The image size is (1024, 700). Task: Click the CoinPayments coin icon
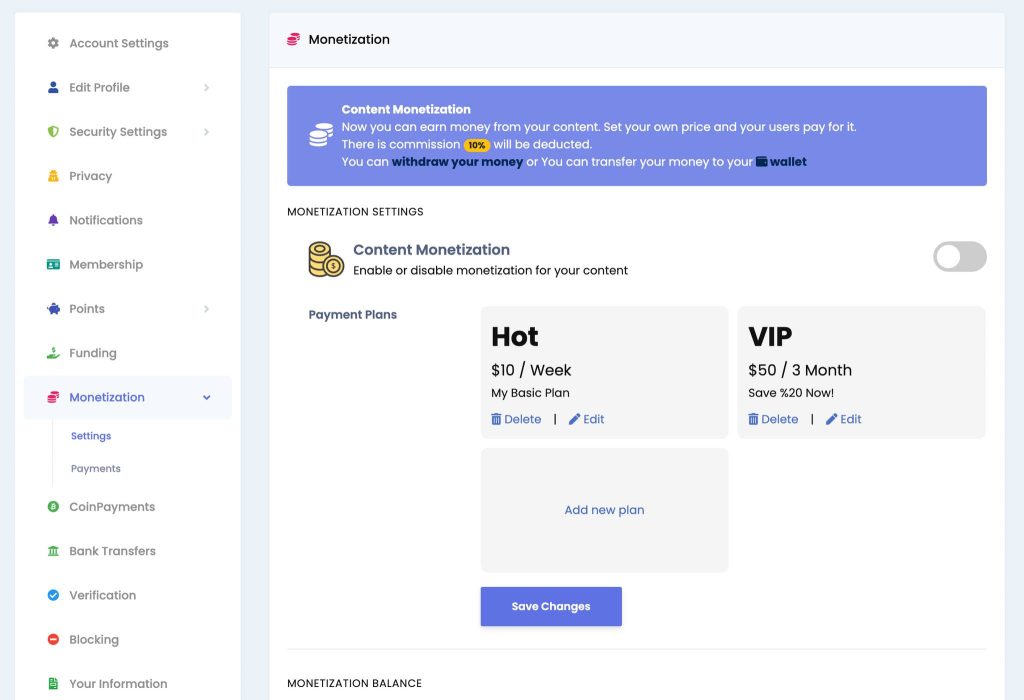53,507
